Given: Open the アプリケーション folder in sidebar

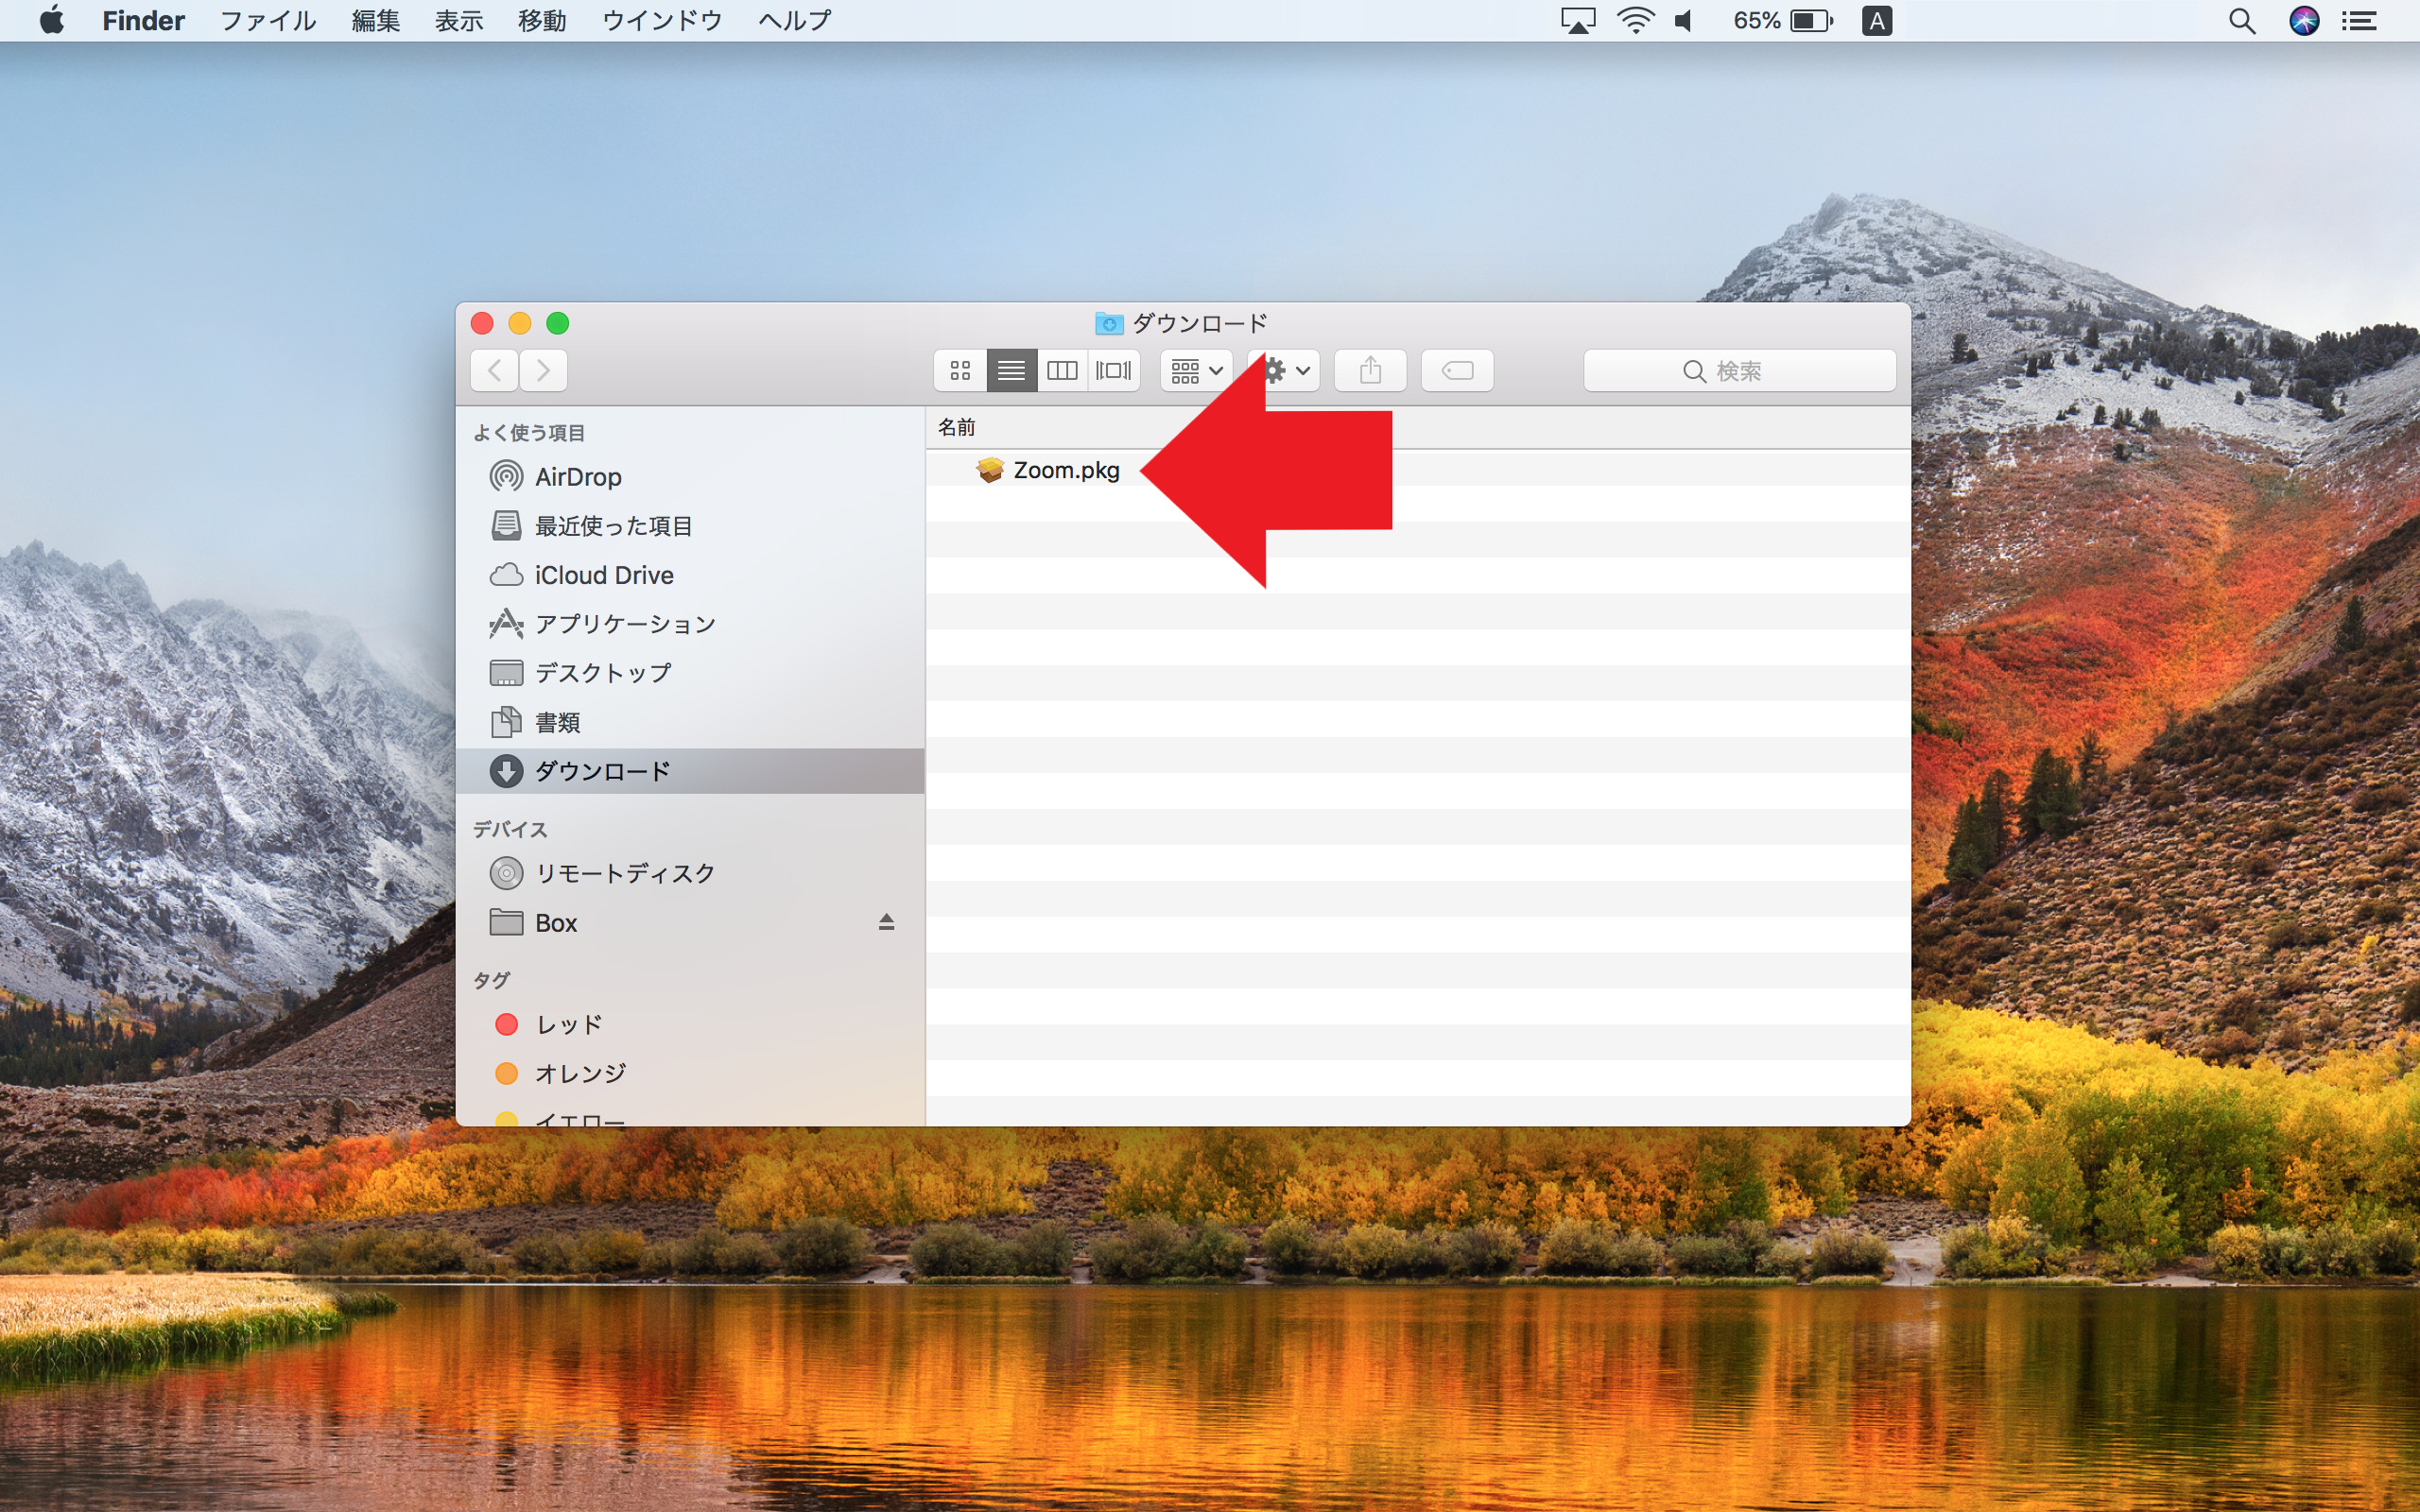Looking at the screenshot, I should tap(624, 624).
